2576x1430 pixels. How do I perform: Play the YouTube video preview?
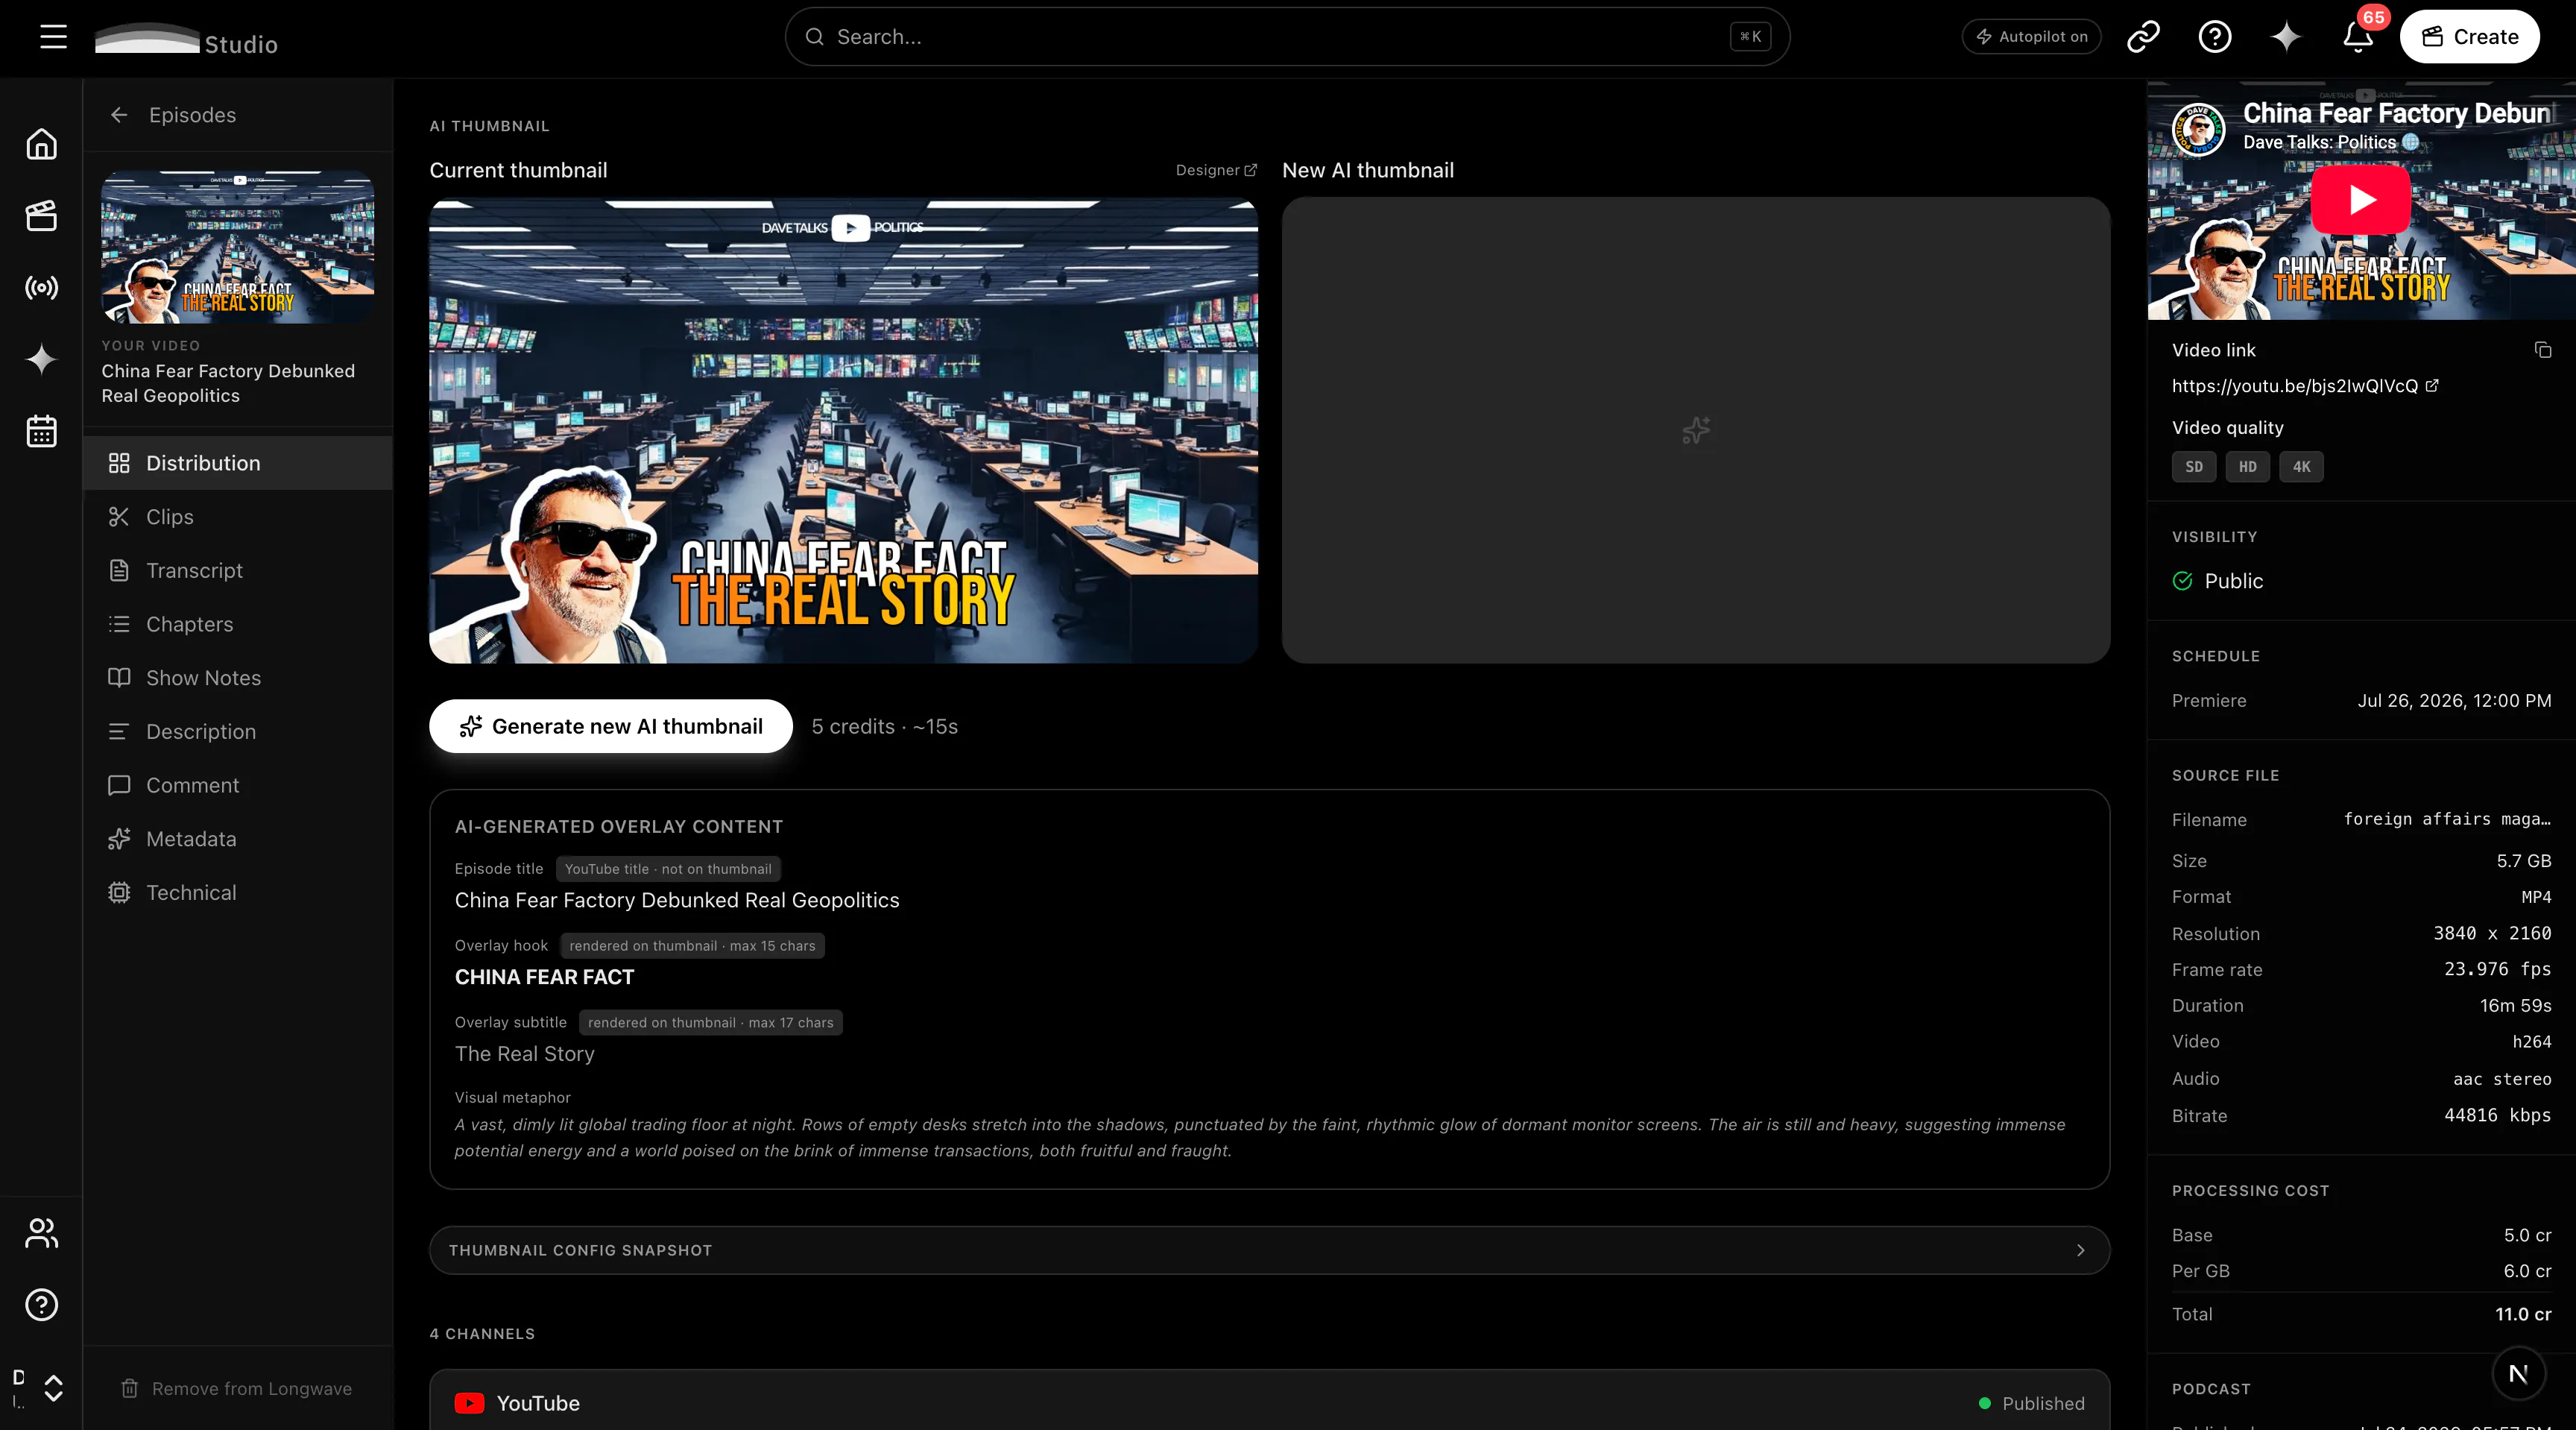[x=2360, y=200]
